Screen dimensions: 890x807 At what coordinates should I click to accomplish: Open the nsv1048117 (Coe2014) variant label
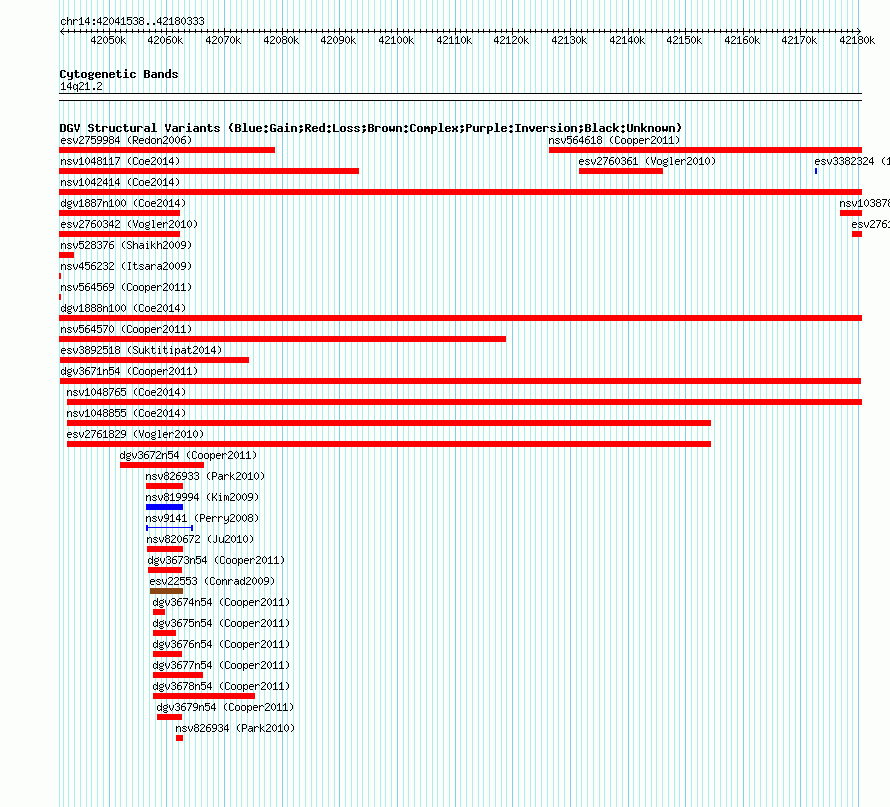[120, 161]
